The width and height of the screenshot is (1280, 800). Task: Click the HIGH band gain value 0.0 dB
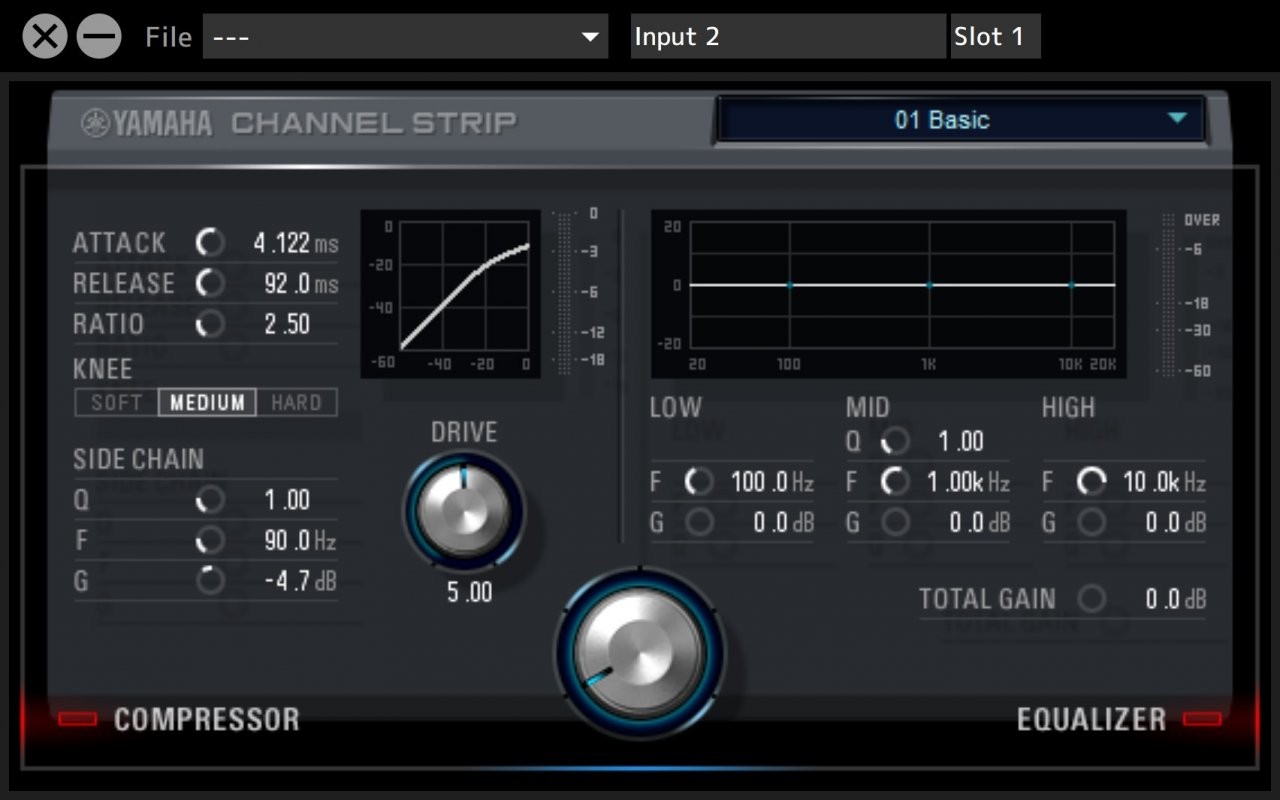1176,522
